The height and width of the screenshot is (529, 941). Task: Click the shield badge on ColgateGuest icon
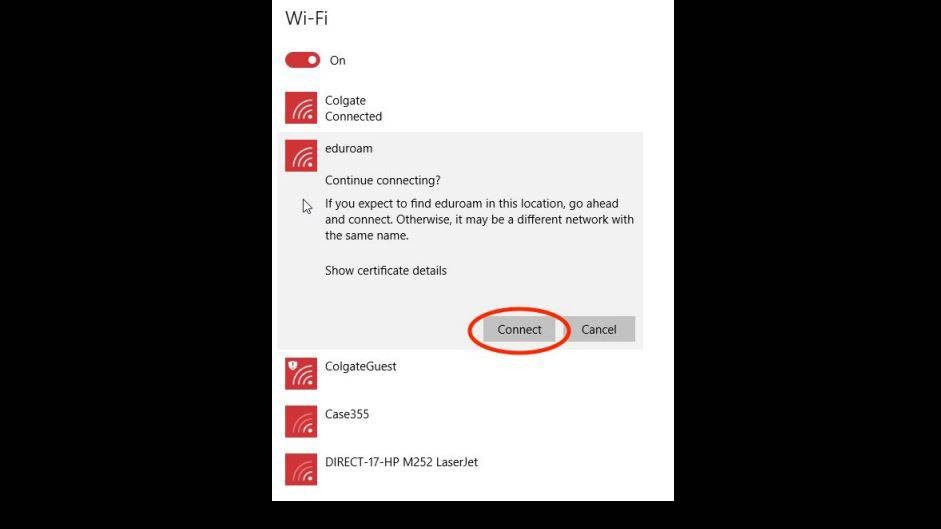click(x=293, y=365)
